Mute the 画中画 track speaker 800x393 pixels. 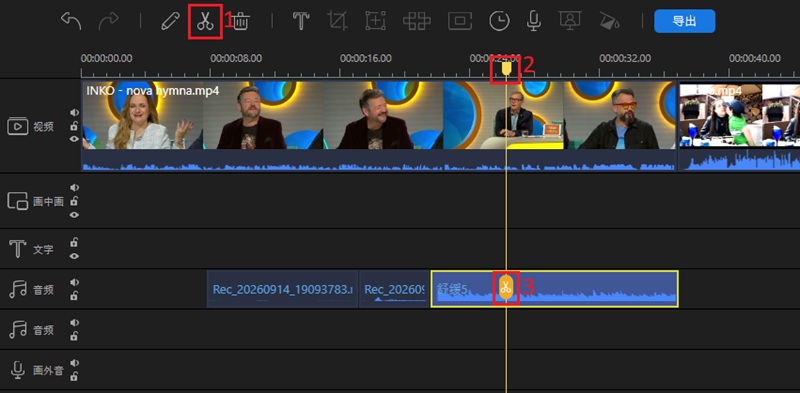74,188
